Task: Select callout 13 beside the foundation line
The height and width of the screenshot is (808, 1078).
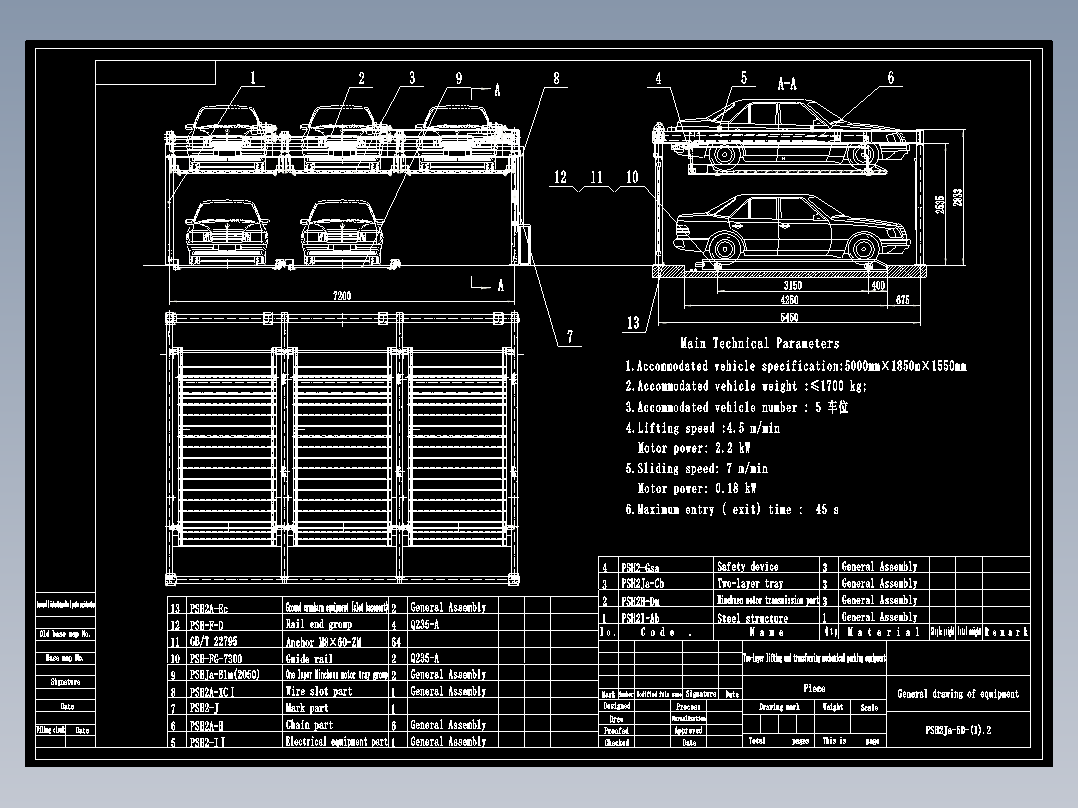Action: (x=631, y=321)
